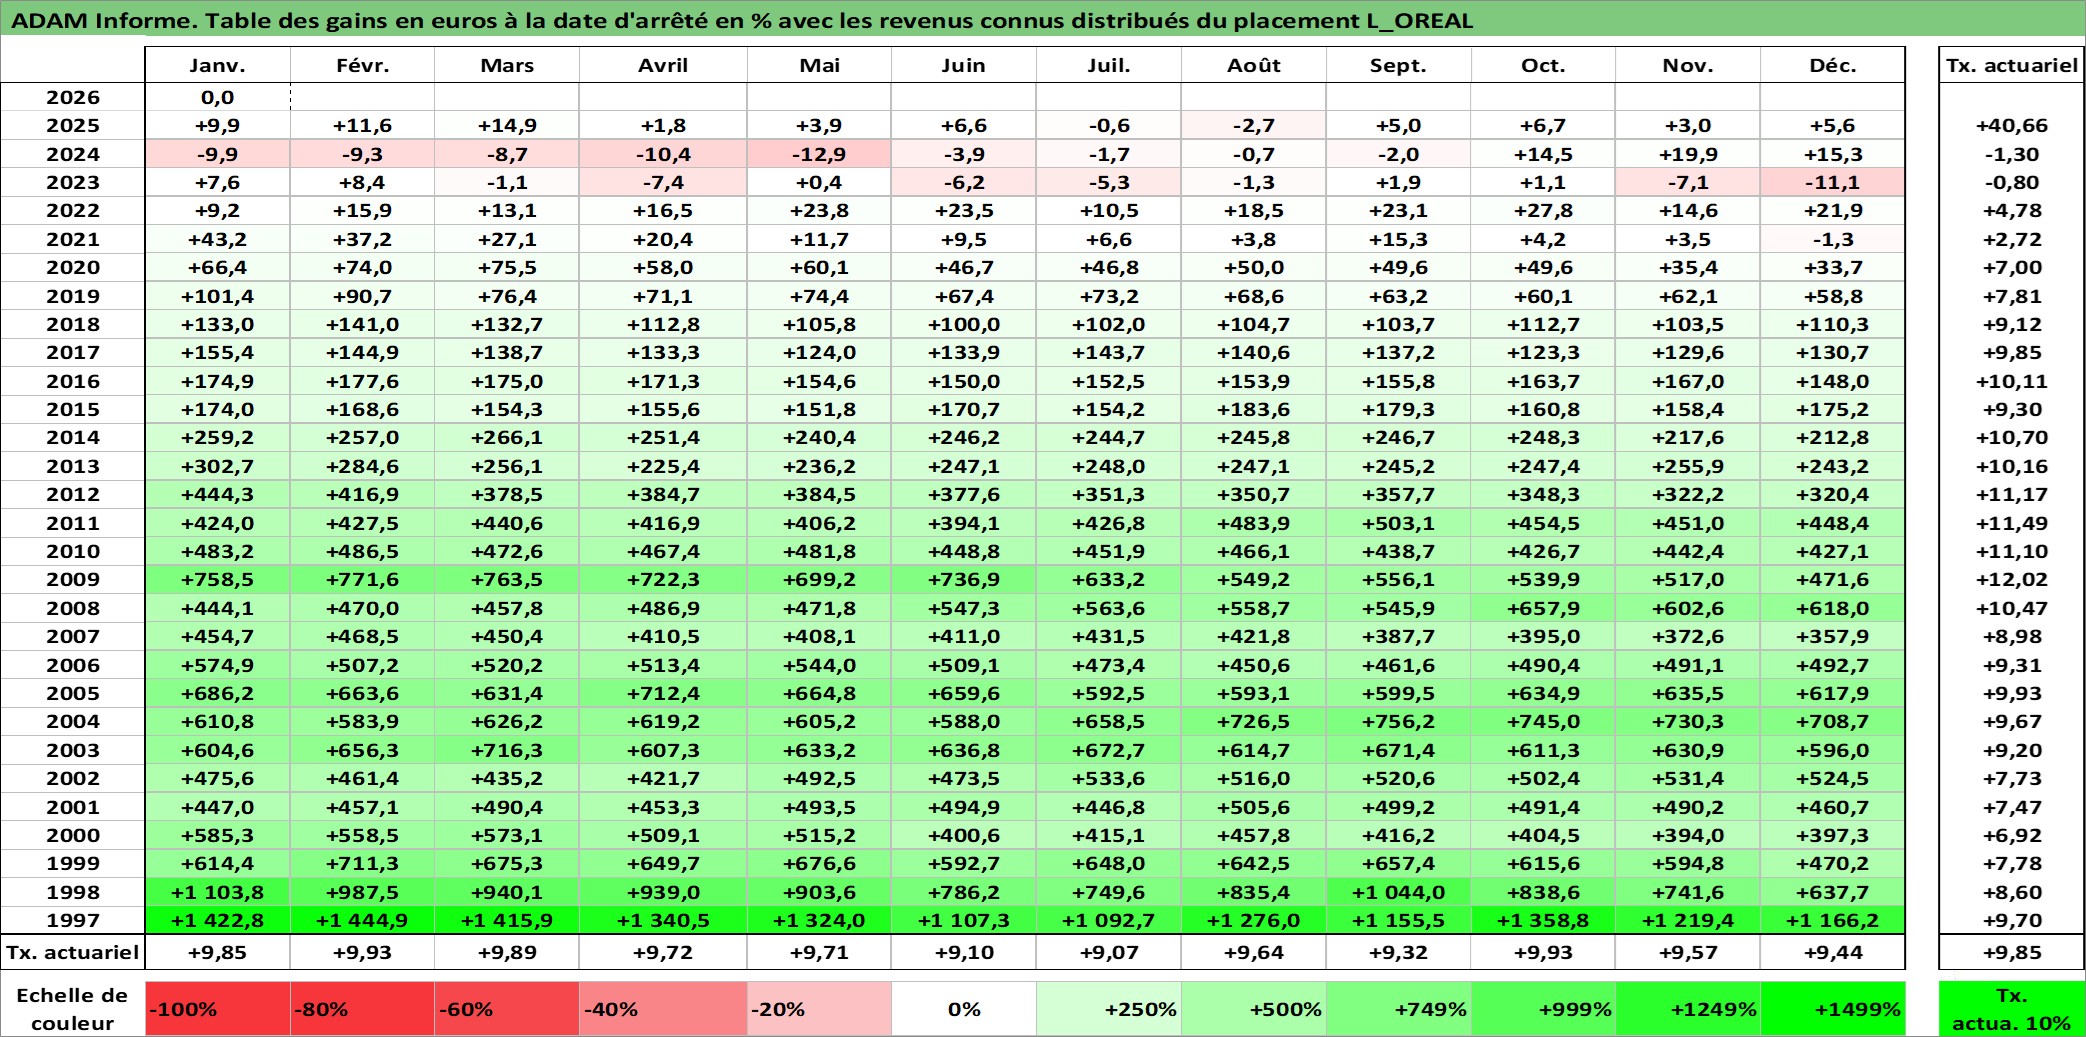This screenshot has width=2086, height=1037.
Task: Select the 2024 Mai cell -12,9
Action: coord(819,154)
